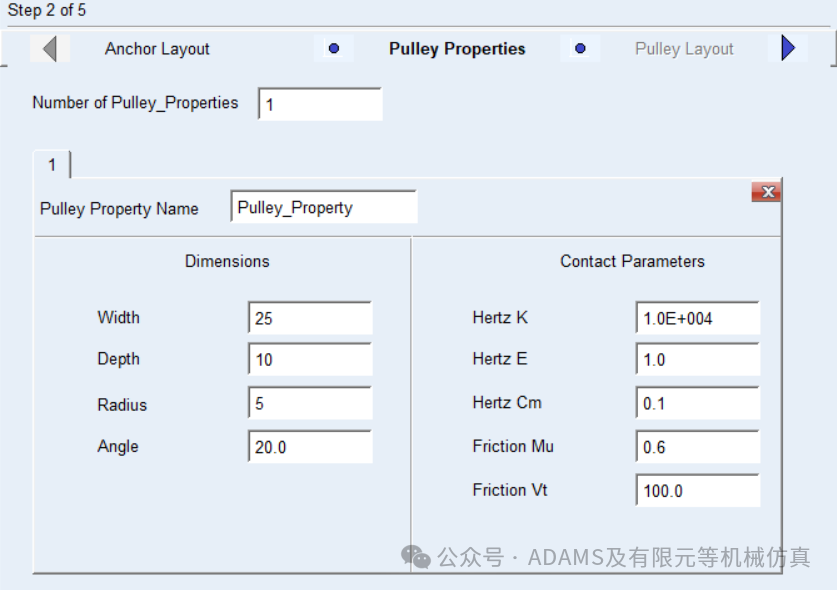Screen dimensions: 837x590
Task: Jump to the Pulley Layout step
Action: (684, 49)
